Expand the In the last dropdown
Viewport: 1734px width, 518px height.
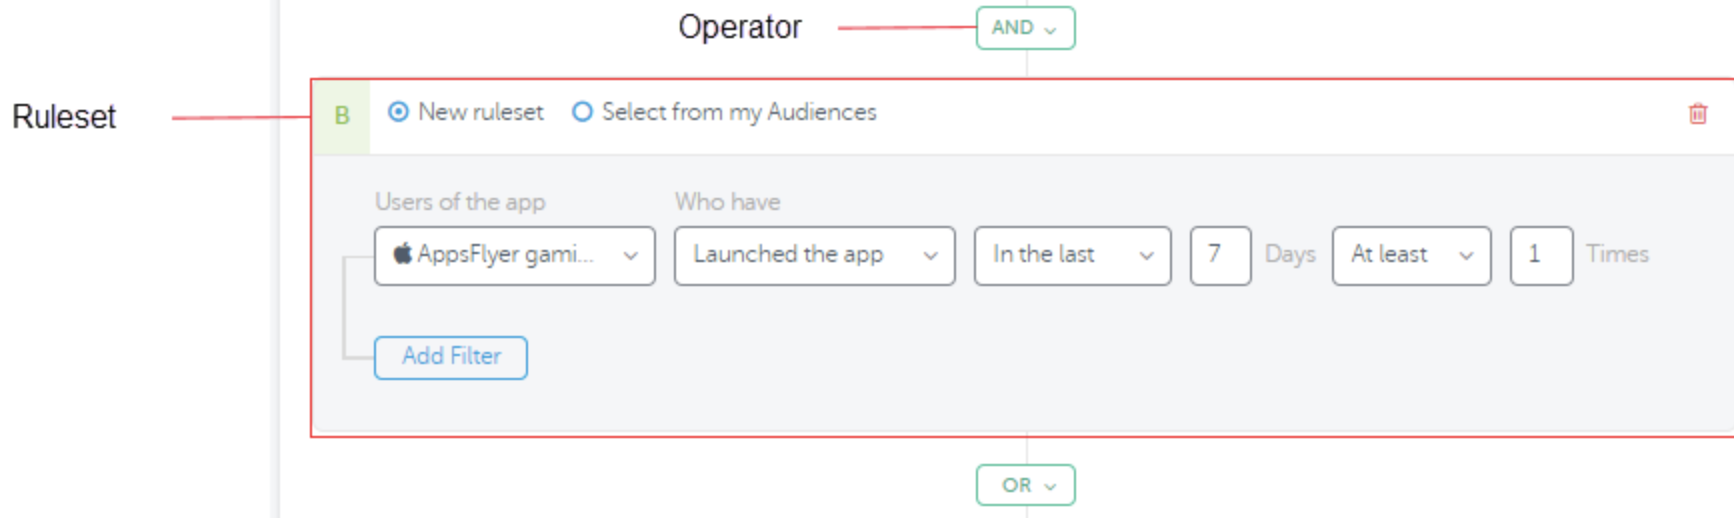(x=1073, y=256)
